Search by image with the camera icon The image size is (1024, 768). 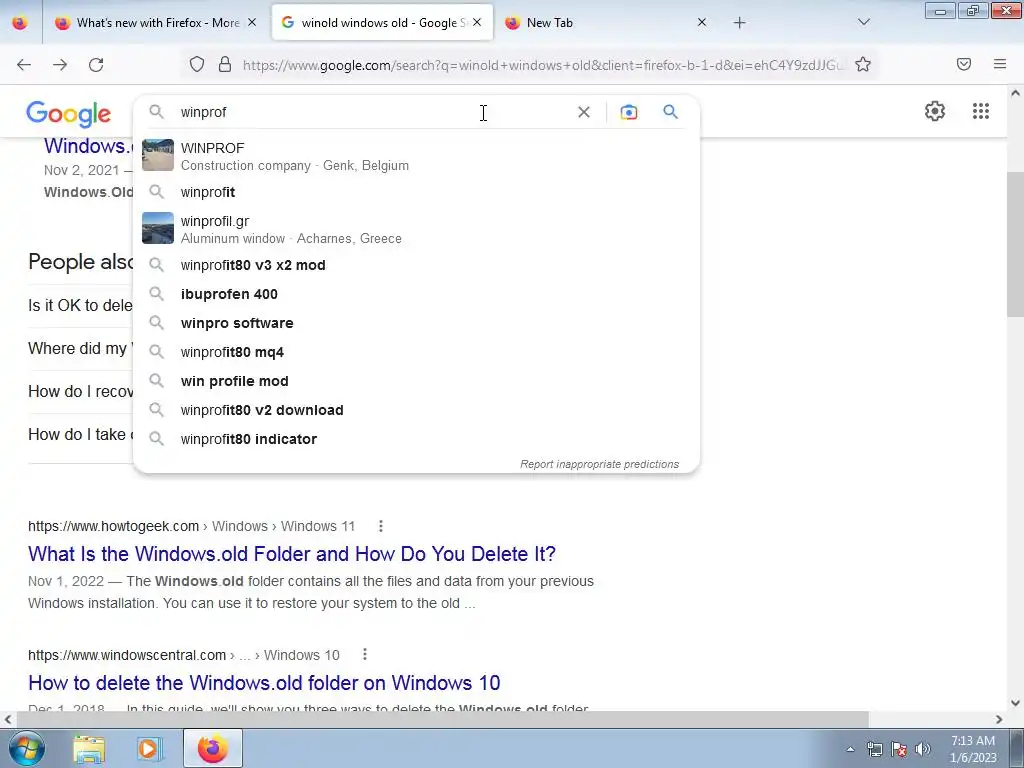629,112
